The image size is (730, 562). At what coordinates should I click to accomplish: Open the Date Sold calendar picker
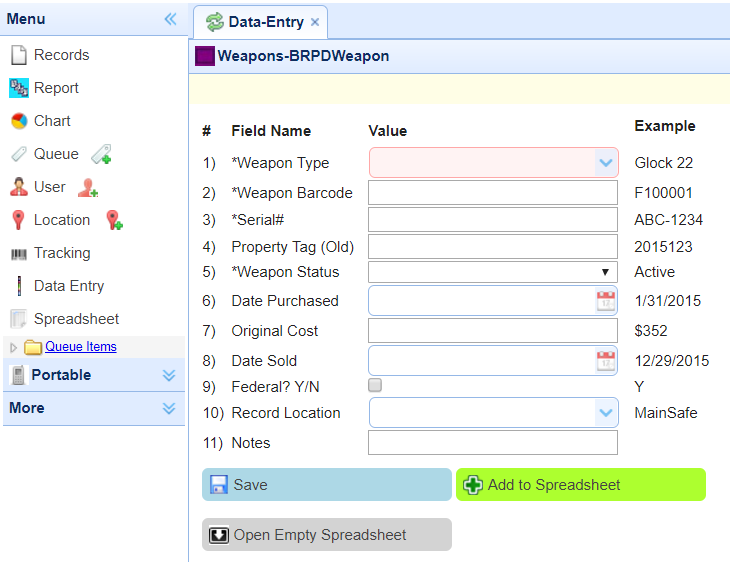click(x=606, y=361)
